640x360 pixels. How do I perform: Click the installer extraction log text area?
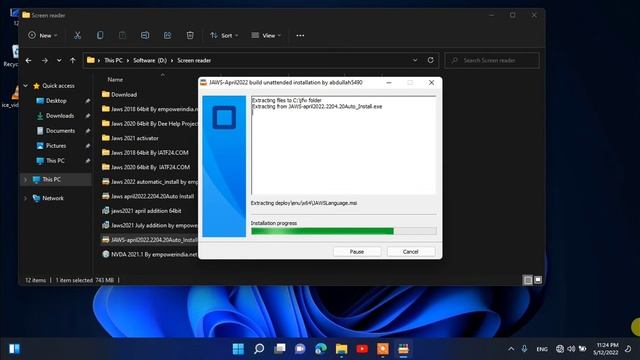[344, 145]
